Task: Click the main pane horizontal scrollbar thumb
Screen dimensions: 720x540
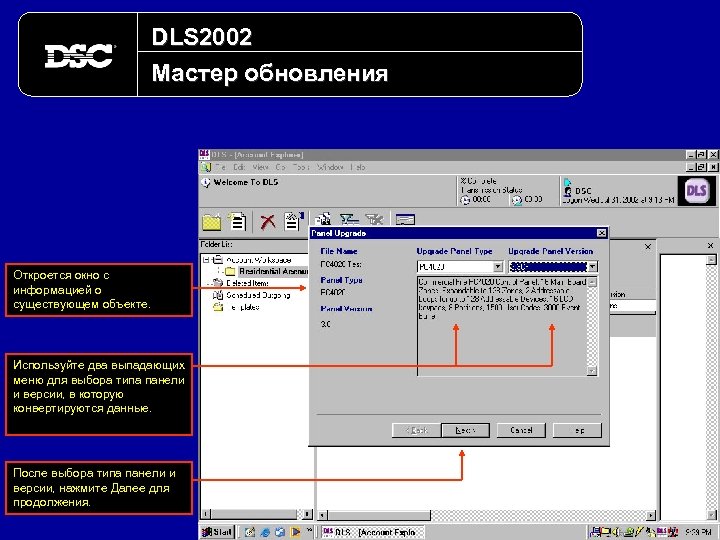Action: (x=379, y=515)
